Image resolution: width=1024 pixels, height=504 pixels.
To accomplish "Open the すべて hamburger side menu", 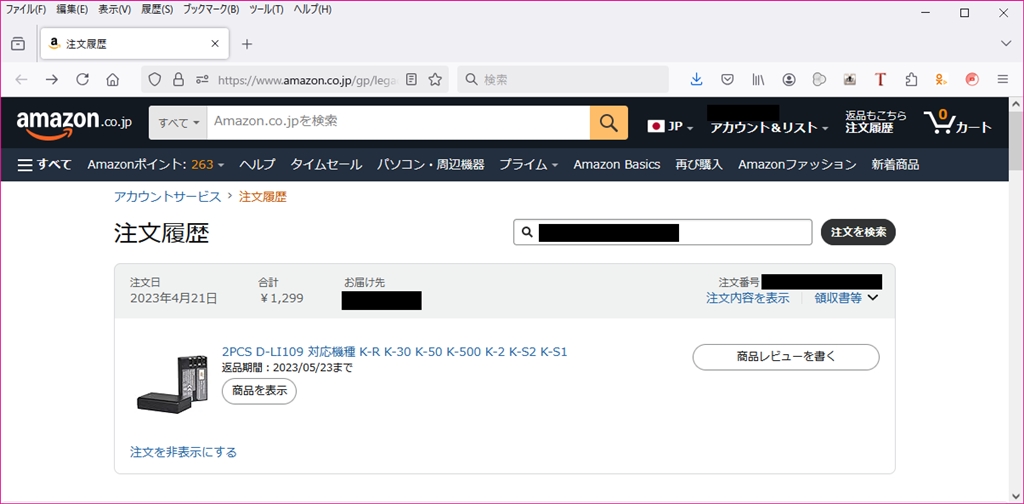I will (x=44, y=165).
